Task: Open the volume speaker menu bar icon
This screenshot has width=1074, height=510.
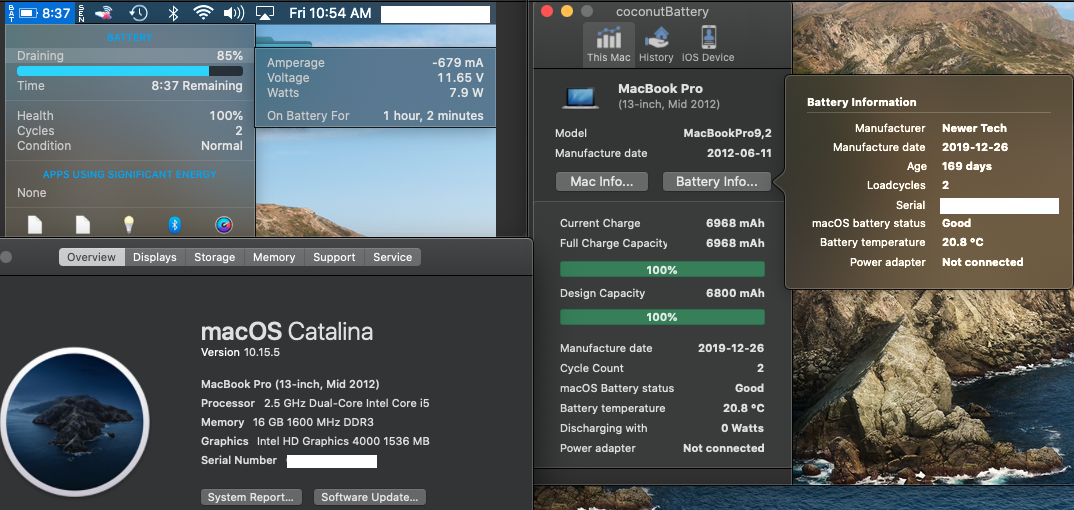Action: 234,12
